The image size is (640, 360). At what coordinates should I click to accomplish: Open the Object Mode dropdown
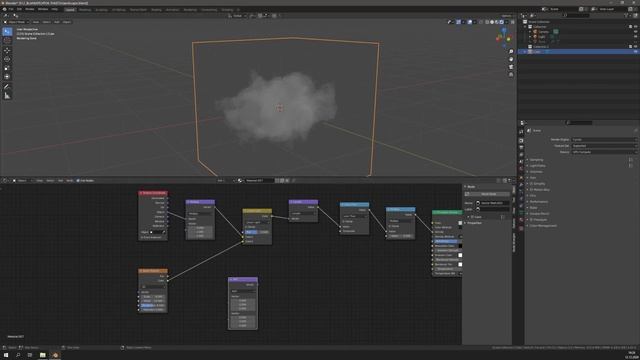tap(16, 22)
